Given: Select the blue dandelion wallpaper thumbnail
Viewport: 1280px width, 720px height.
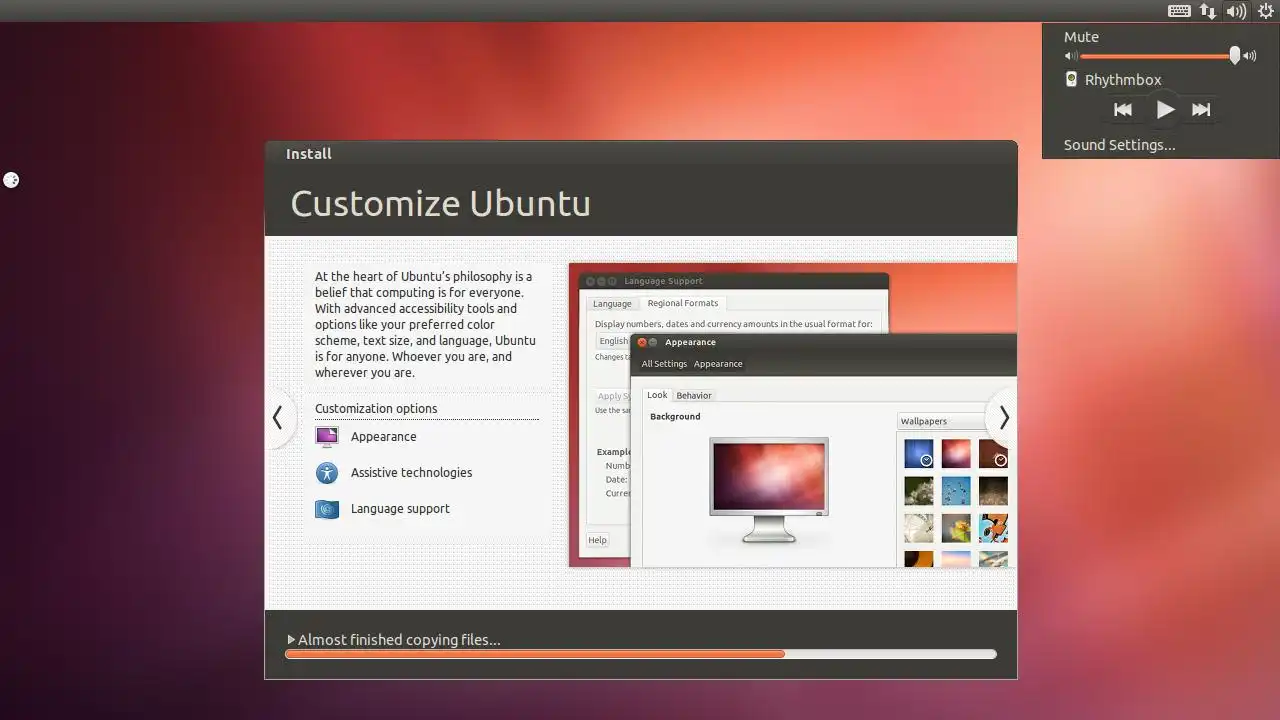Looking at the screenshot, I should click(956, 491).
